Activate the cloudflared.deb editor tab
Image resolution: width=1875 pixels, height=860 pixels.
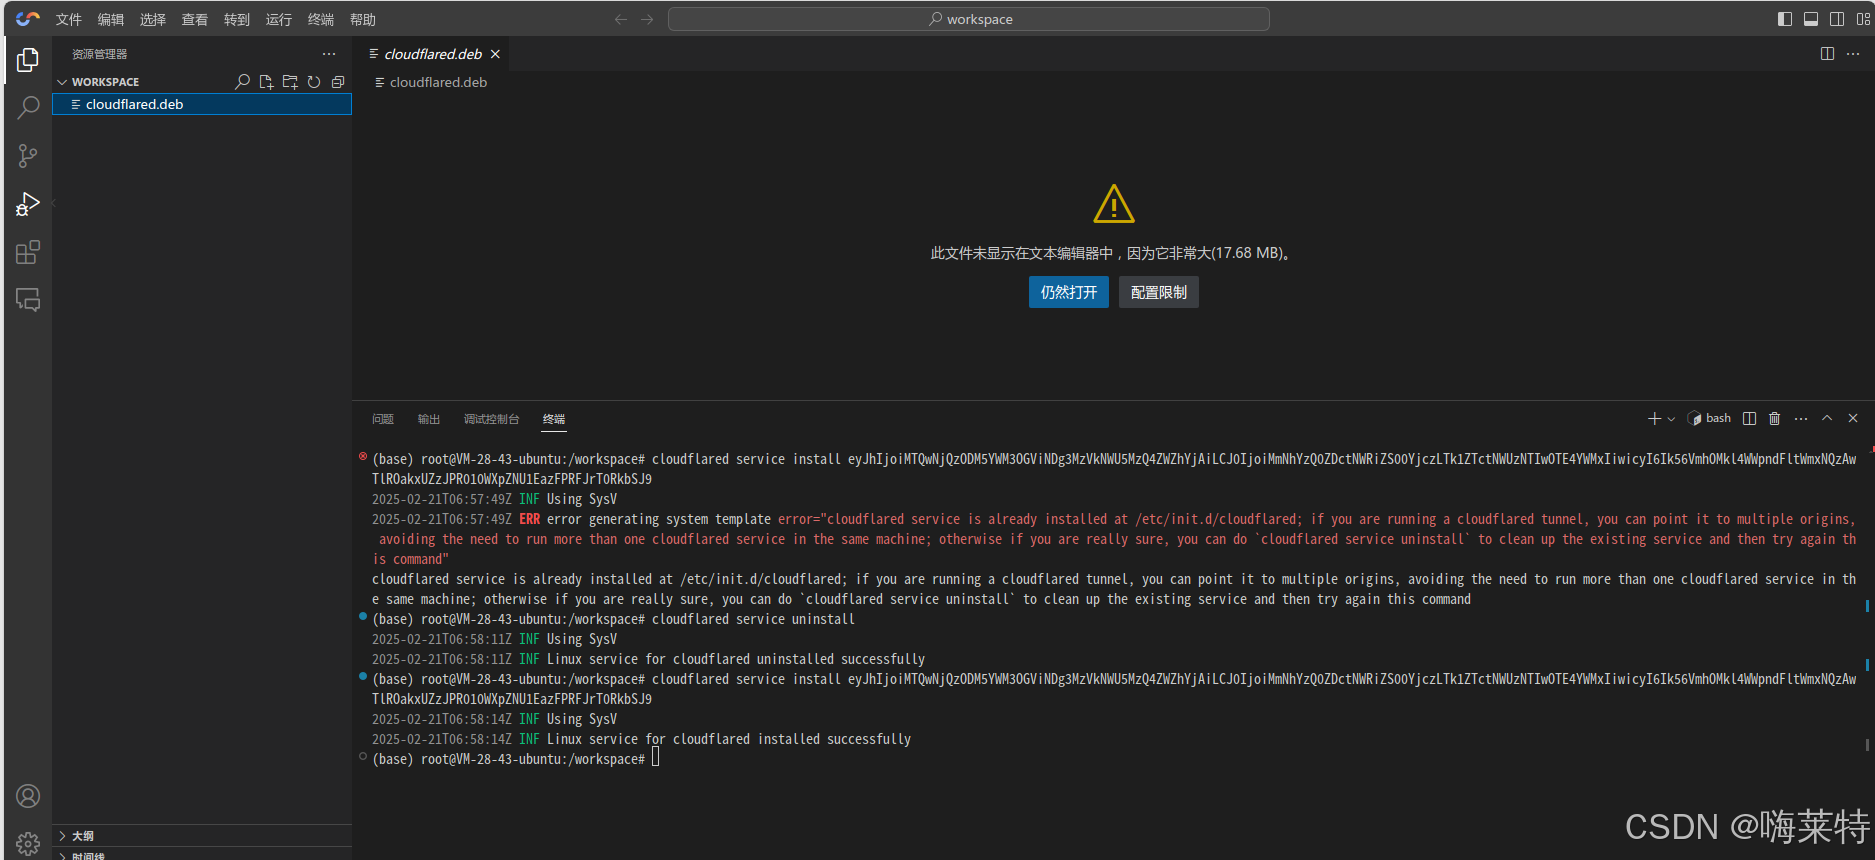[432, 54]
